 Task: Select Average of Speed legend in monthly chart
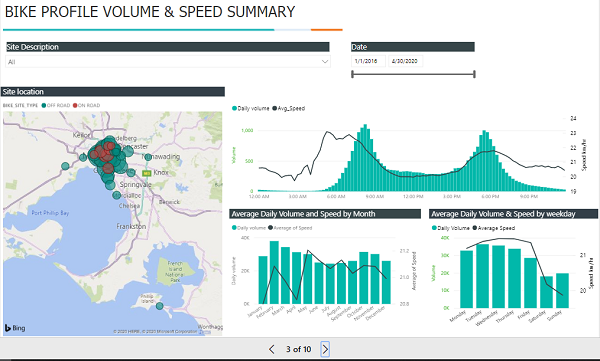click(290, 228)
